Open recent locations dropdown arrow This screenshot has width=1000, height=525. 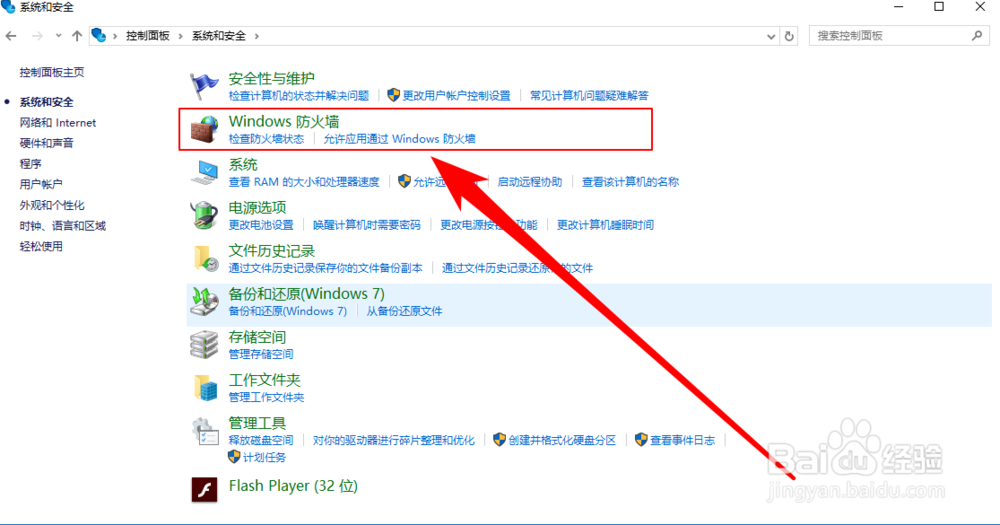(58, 36)
